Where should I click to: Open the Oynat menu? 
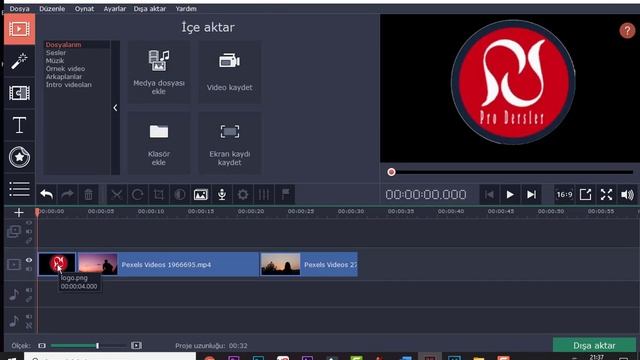[x=84, y=9]
